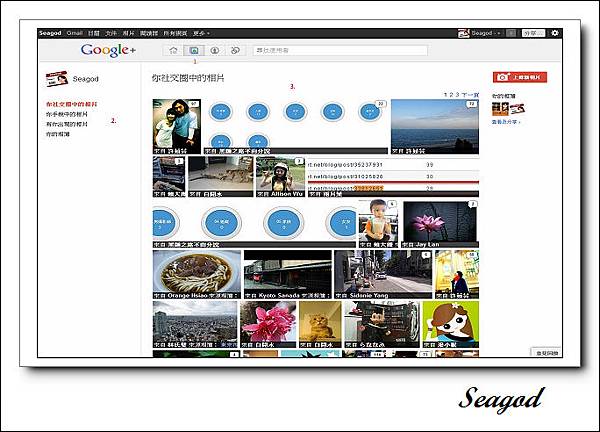Open the Astro Boy figure photo
Image resolution: width=600 pixels, height=432 pixels.
point(382,324)
